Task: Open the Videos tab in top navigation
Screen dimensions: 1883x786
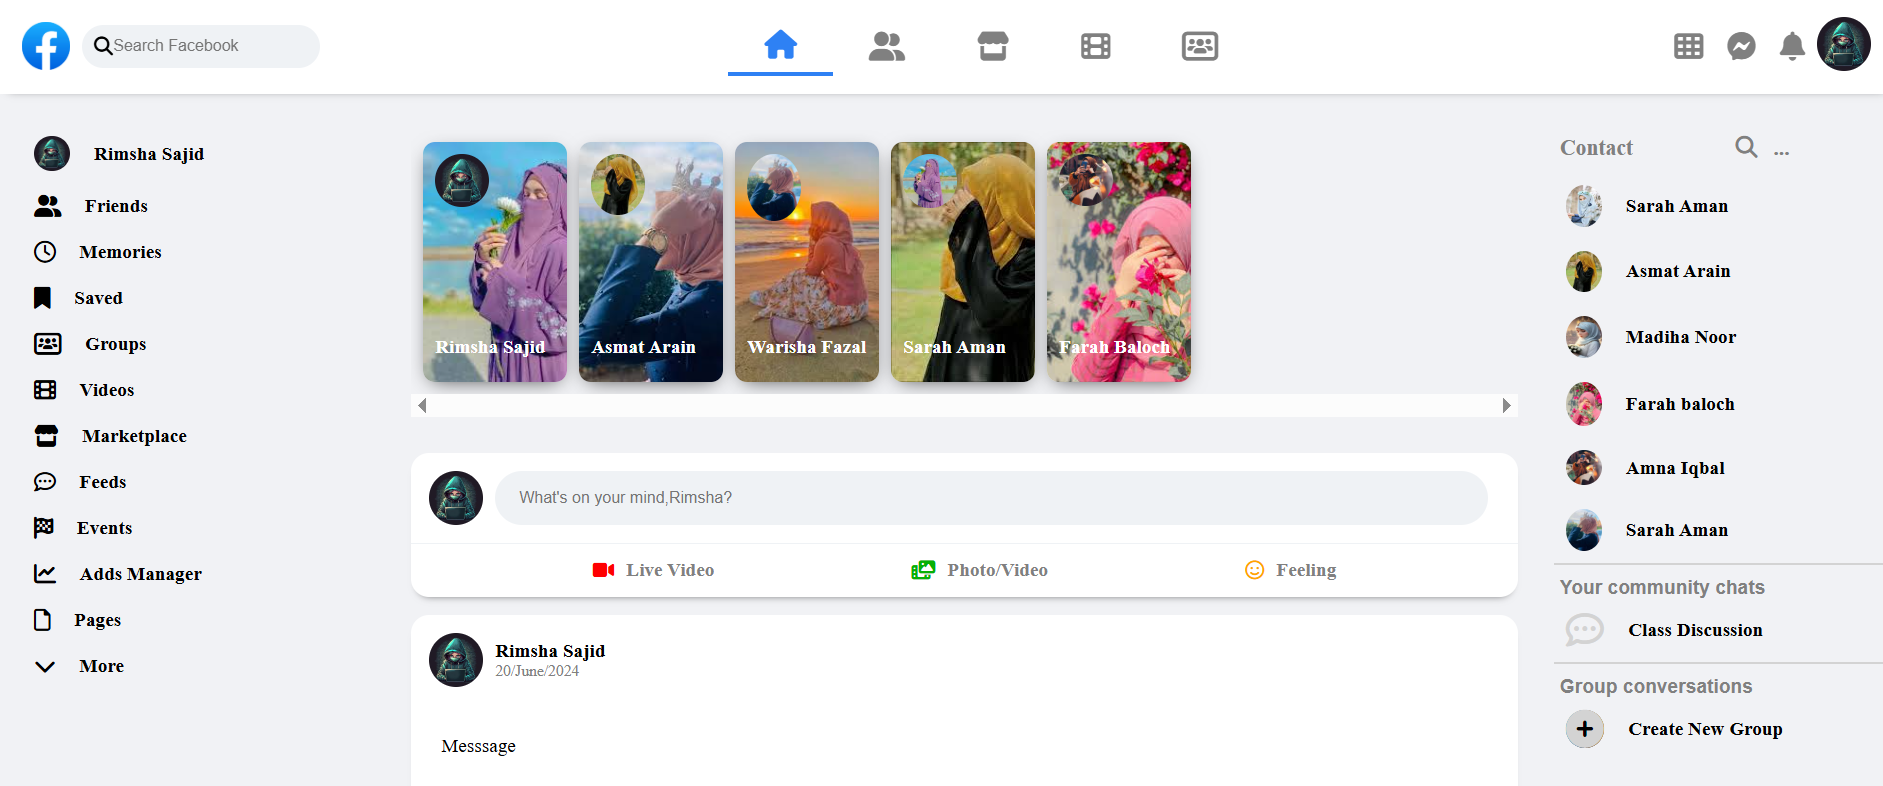Action: click(x=1096, y=46)
